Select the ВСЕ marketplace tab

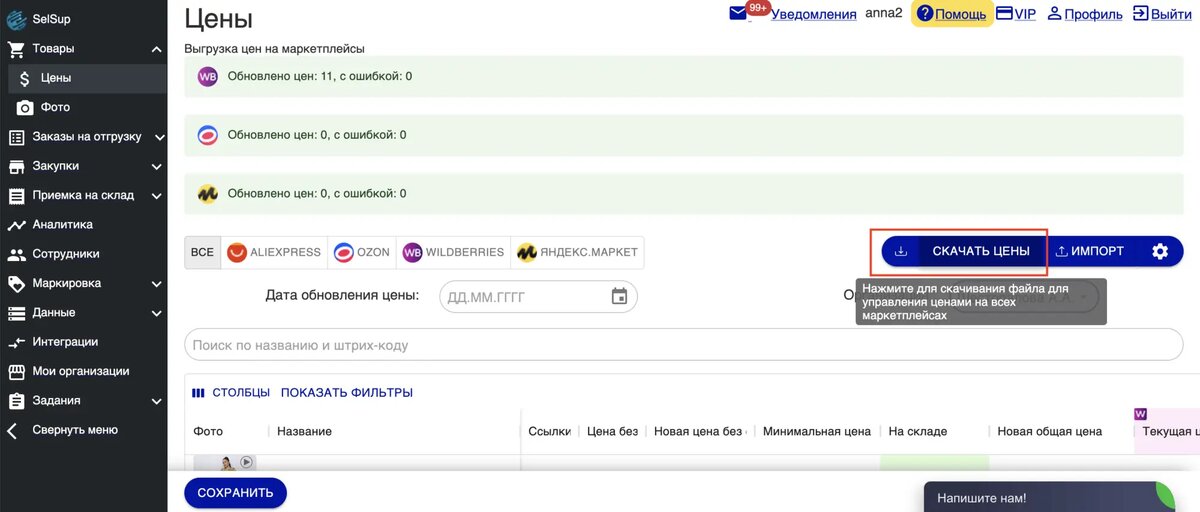[x=202, y=252]
